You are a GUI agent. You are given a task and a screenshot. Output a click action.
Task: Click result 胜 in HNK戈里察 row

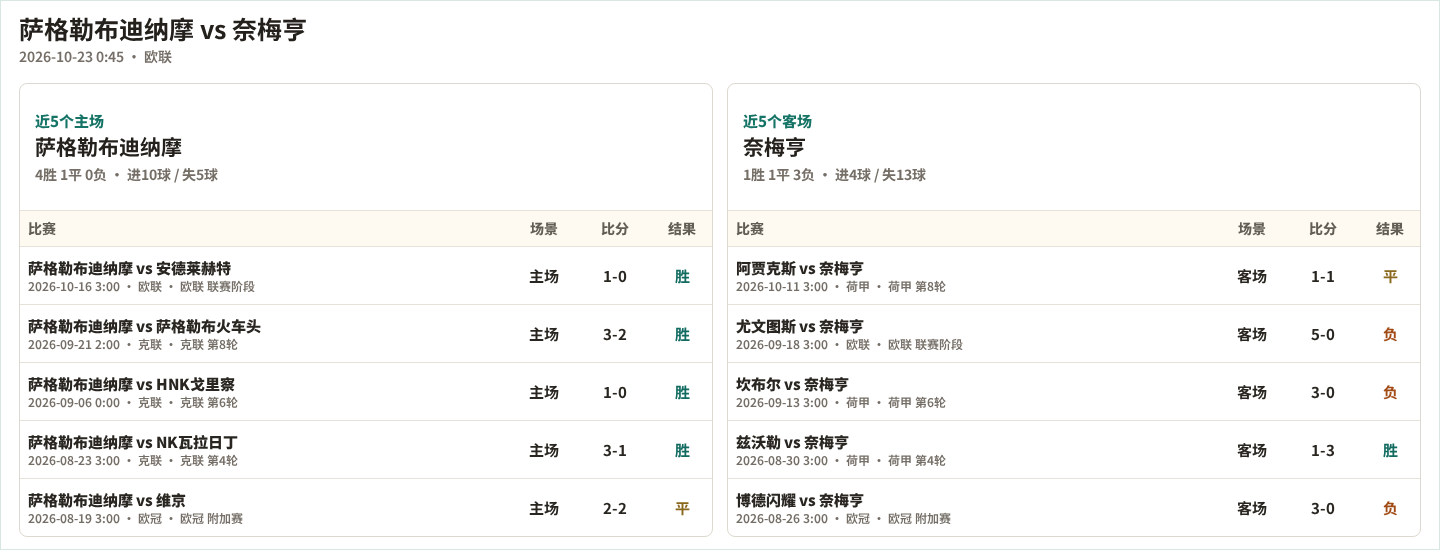pyautogui.click(x=682, y=392)
